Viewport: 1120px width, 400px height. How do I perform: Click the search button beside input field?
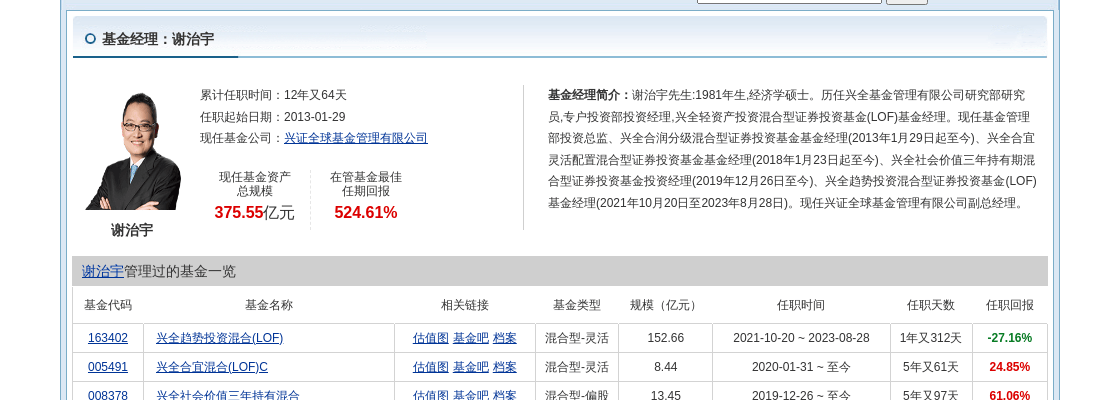(907, 1)
